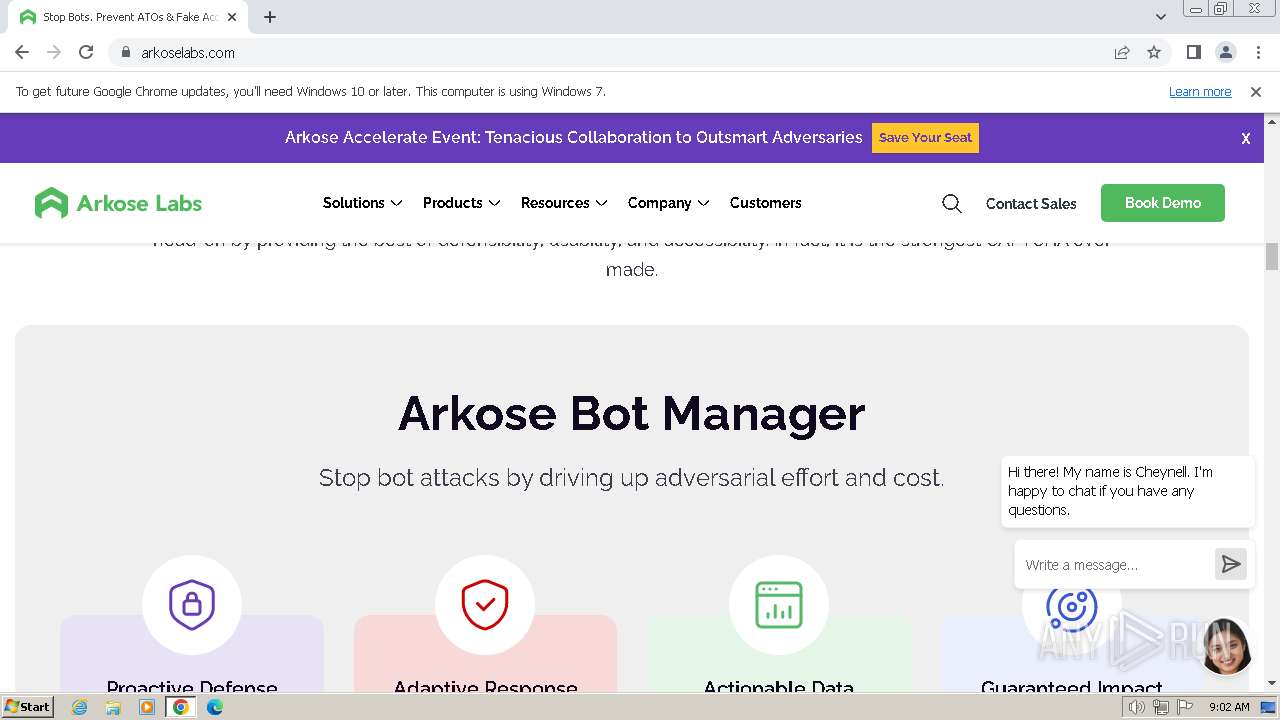The width and height of the screenshot is (1280, 720).
Task: Click the Cheynell chat greeting bubble
Action: 1128,491
